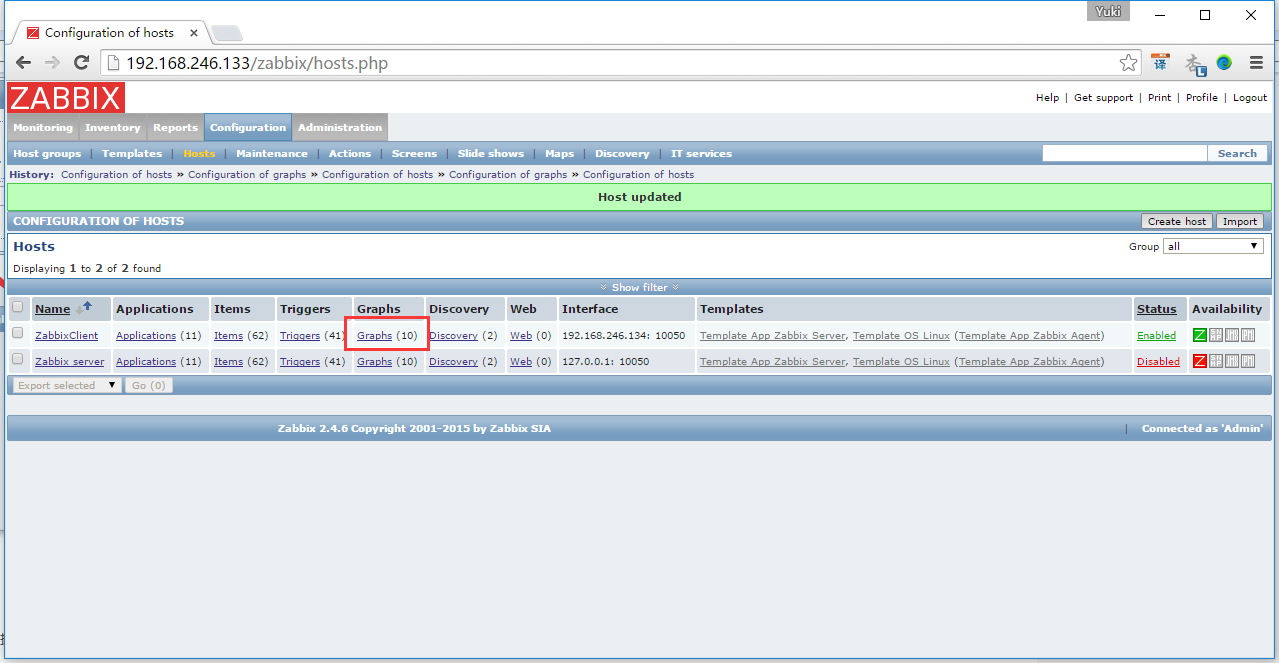Open a new browser tab

click(x=226, y=33)
